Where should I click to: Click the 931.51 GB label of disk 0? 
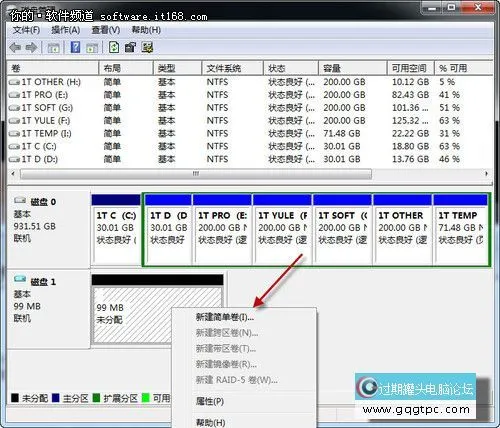click(x=35, y=226)
